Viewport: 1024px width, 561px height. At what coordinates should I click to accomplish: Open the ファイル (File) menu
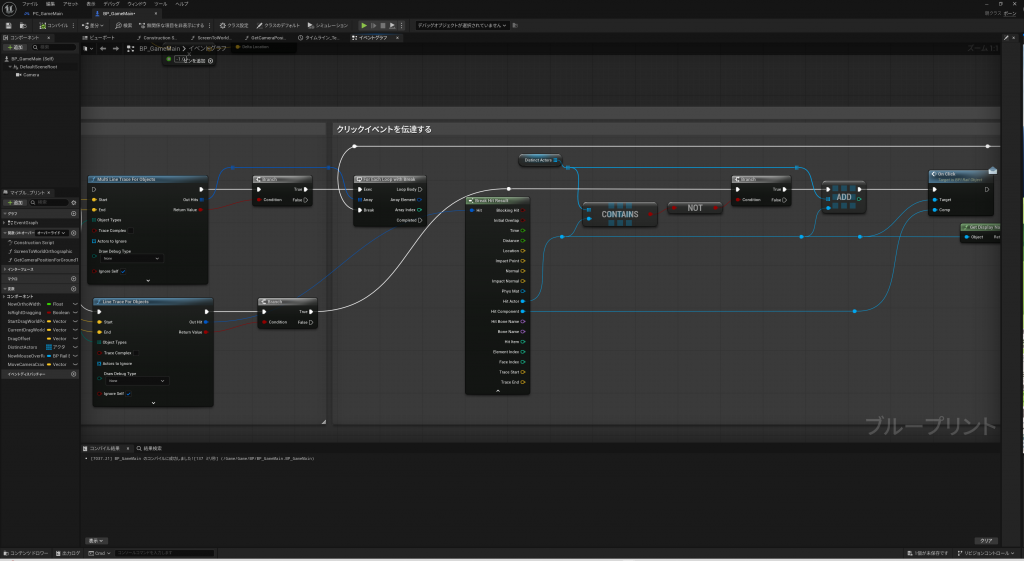(x=30, y=4)
